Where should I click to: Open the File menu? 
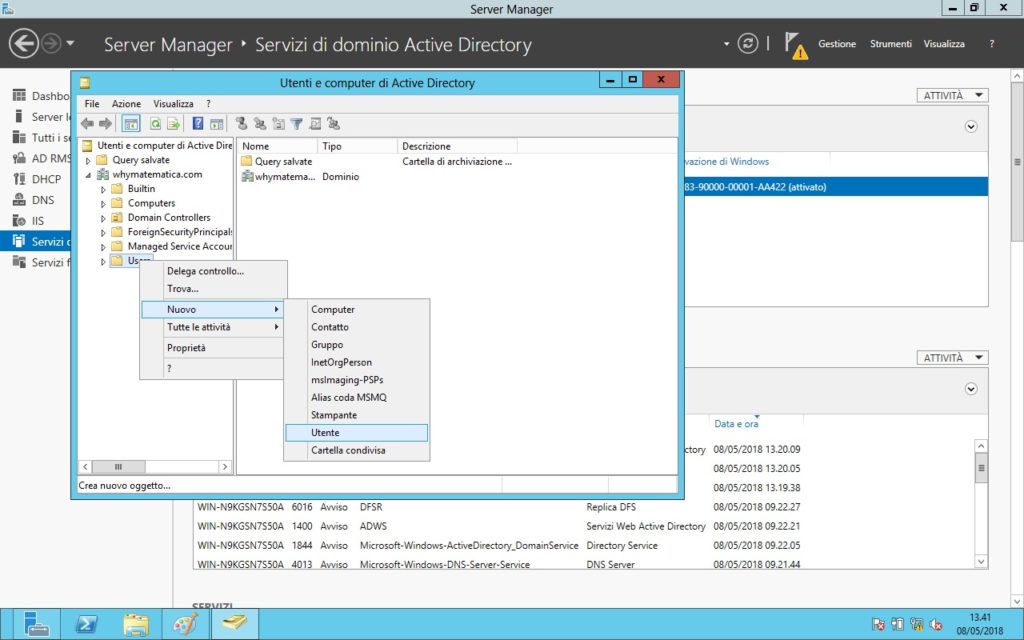click(x=92, y=104)
